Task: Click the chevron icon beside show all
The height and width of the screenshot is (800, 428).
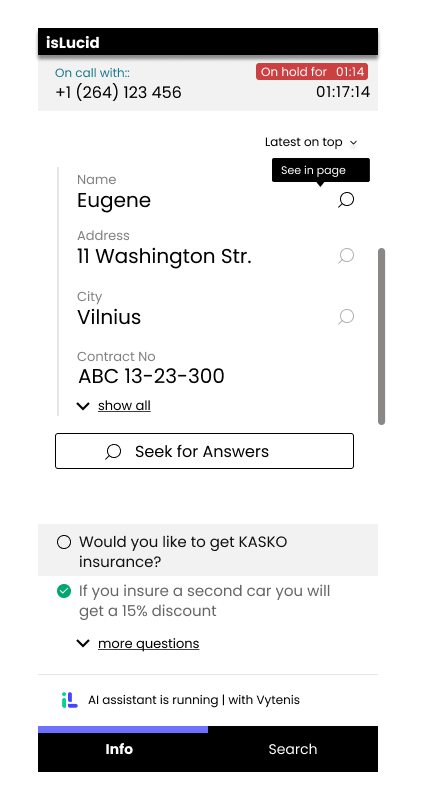Action: tap(83, 406)
